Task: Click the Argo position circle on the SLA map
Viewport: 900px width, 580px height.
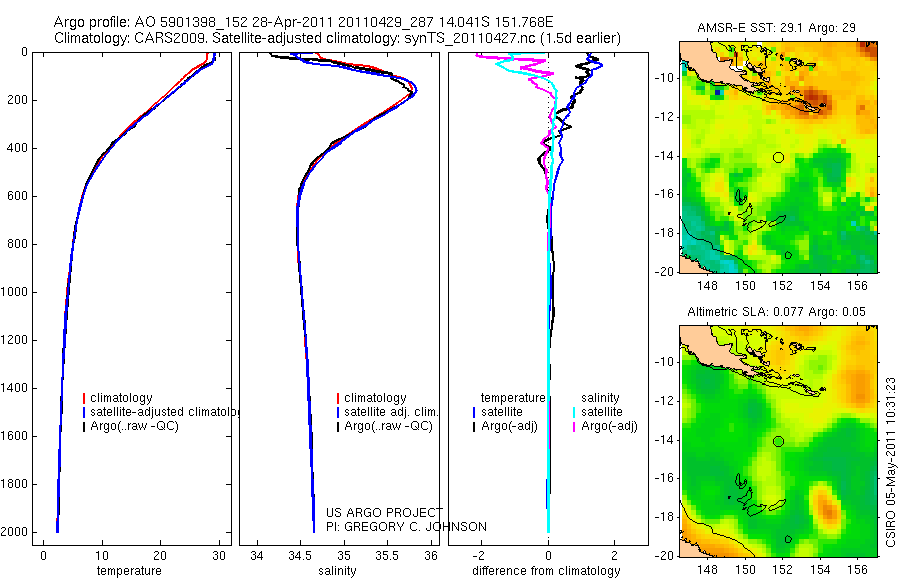Action: pyautogui.click(x=778, y=442)
